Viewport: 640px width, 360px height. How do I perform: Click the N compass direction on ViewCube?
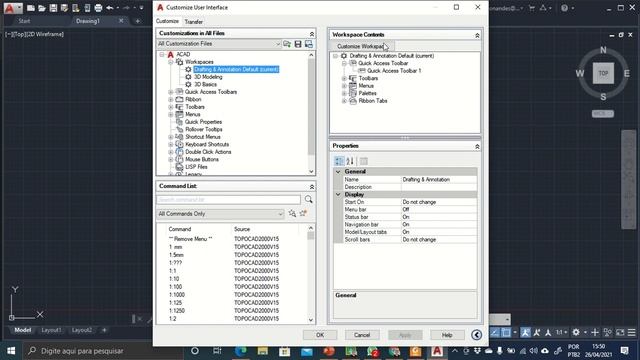603,50
